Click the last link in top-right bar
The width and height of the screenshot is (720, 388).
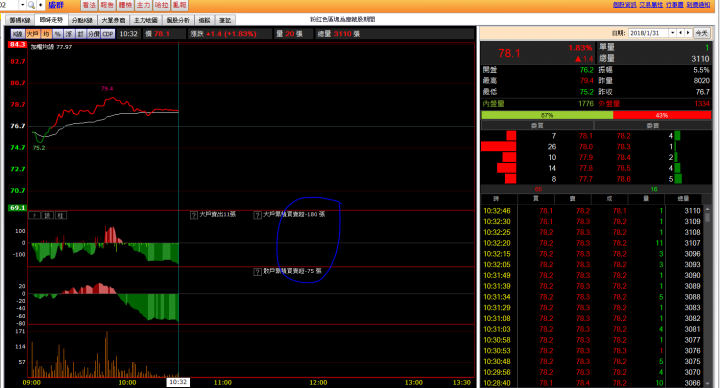point(698,5)
